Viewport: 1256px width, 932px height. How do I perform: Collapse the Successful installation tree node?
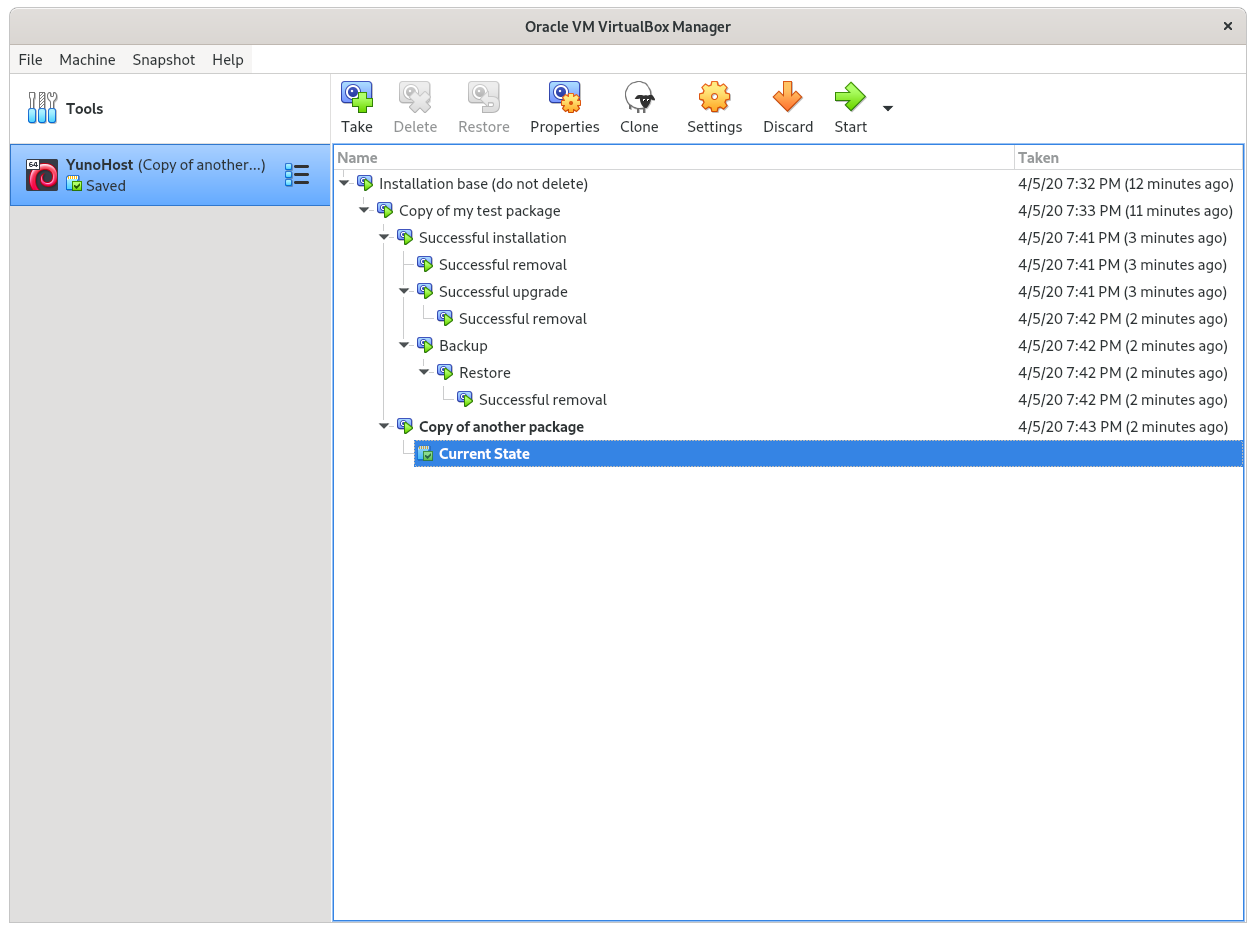point(384,238)
